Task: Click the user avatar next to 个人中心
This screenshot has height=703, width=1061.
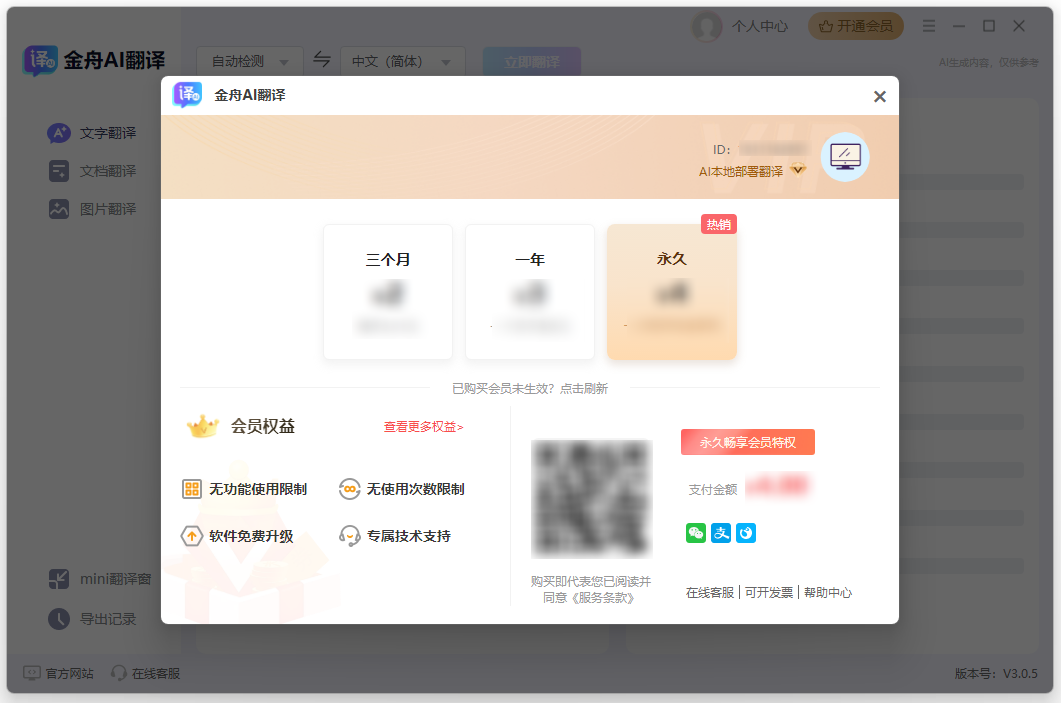Action: coord(707,27)
